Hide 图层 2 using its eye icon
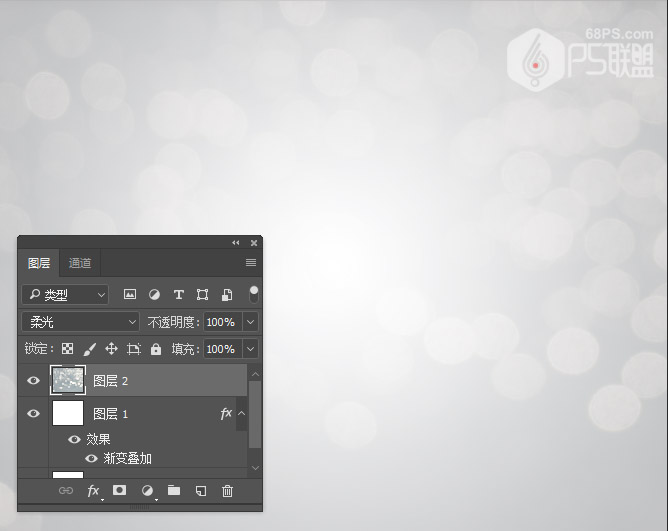 tap(33, 381)
